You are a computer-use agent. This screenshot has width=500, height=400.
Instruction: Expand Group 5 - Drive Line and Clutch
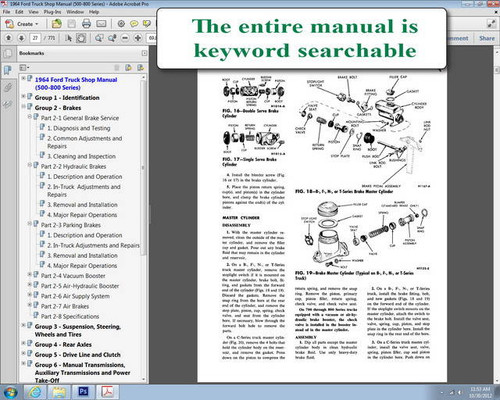point(23,353)
